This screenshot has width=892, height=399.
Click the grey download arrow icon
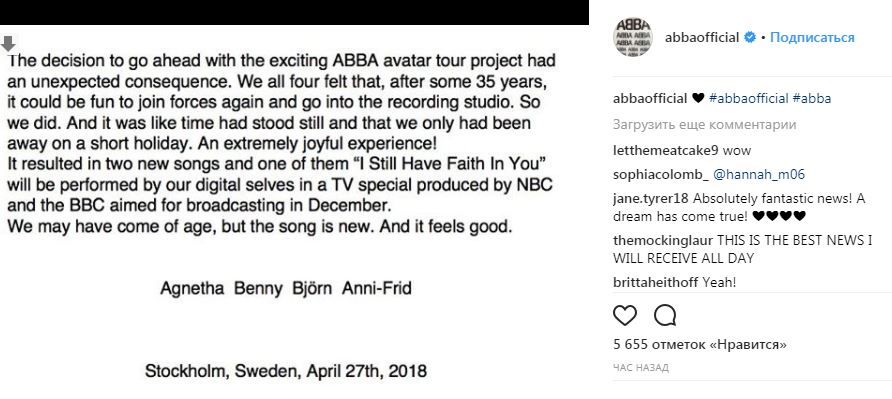(8, 43)
